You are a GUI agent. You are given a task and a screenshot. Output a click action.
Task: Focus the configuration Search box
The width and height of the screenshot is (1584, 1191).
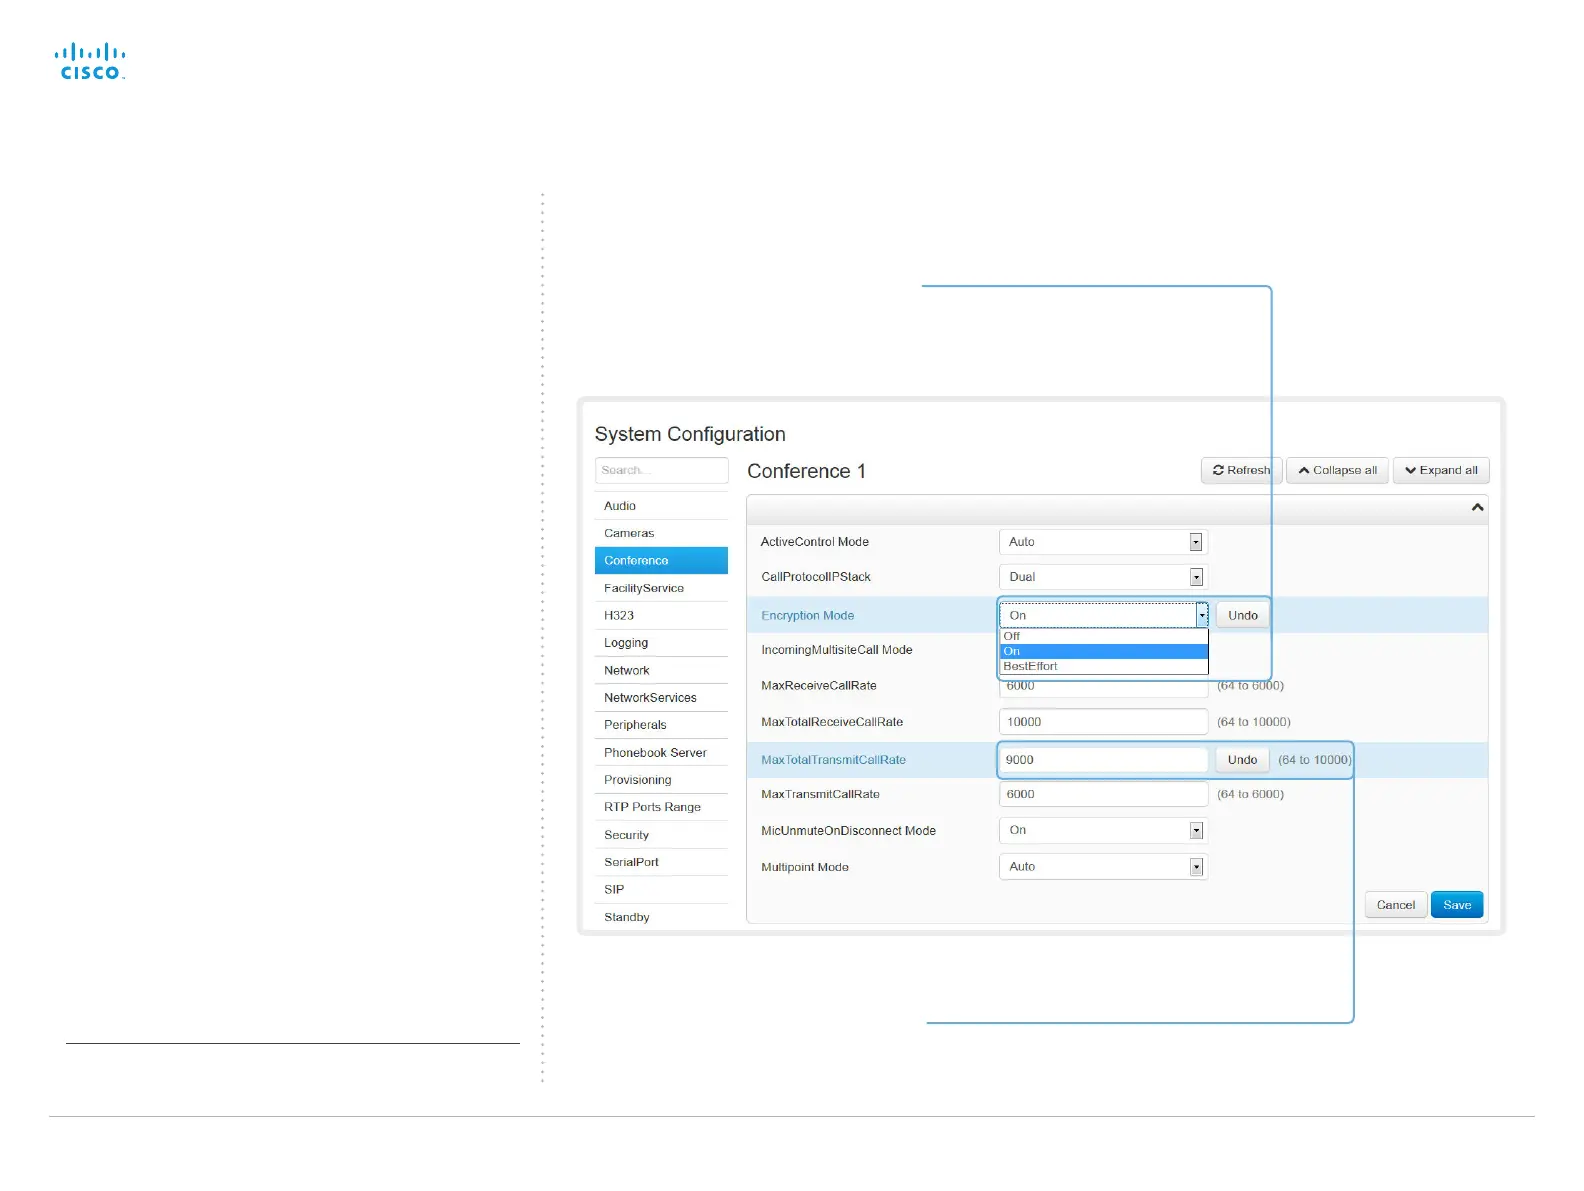[661, 470]
